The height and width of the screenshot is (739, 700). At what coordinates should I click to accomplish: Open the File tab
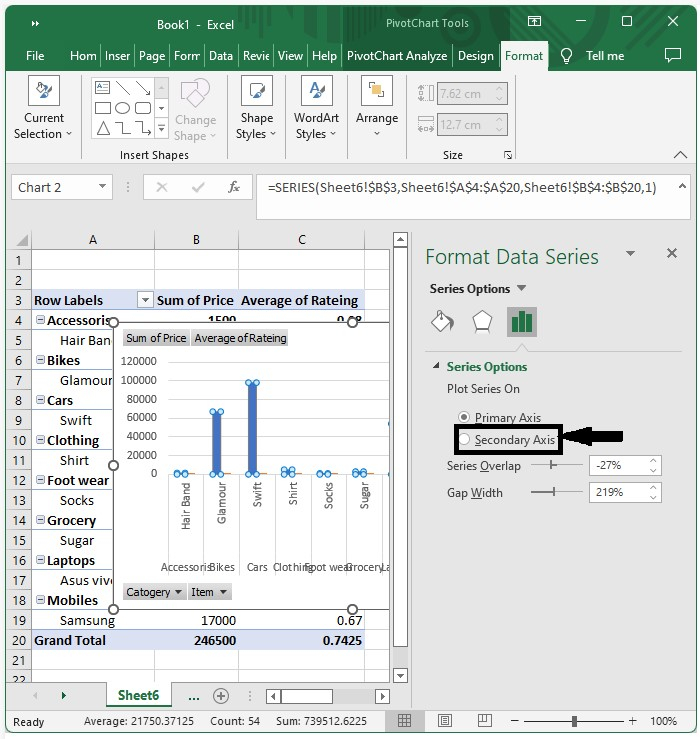coord(35,56)
